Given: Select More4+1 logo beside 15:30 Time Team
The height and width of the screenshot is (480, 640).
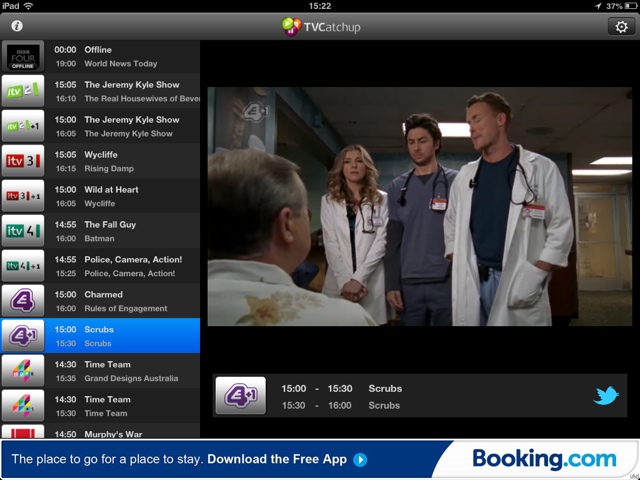Looking at the screenshot, I should coord(23,406).
